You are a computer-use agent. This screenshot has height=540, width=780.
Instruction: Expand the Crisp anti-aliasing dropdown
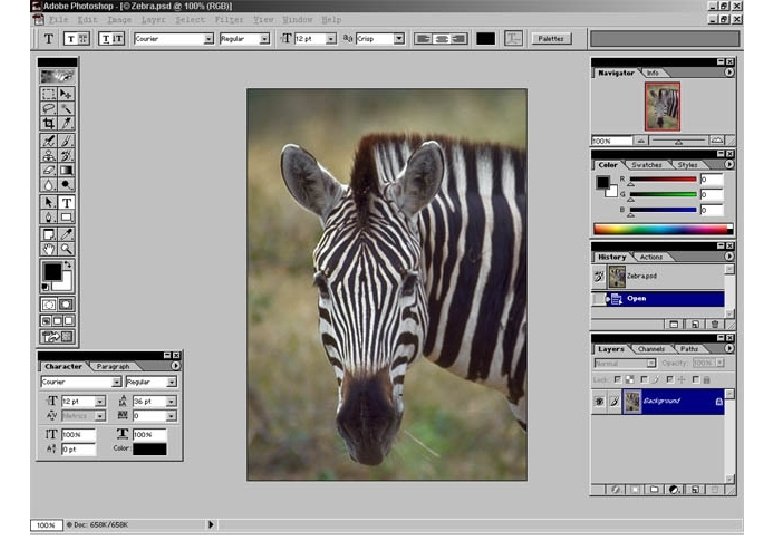[399, 39]
